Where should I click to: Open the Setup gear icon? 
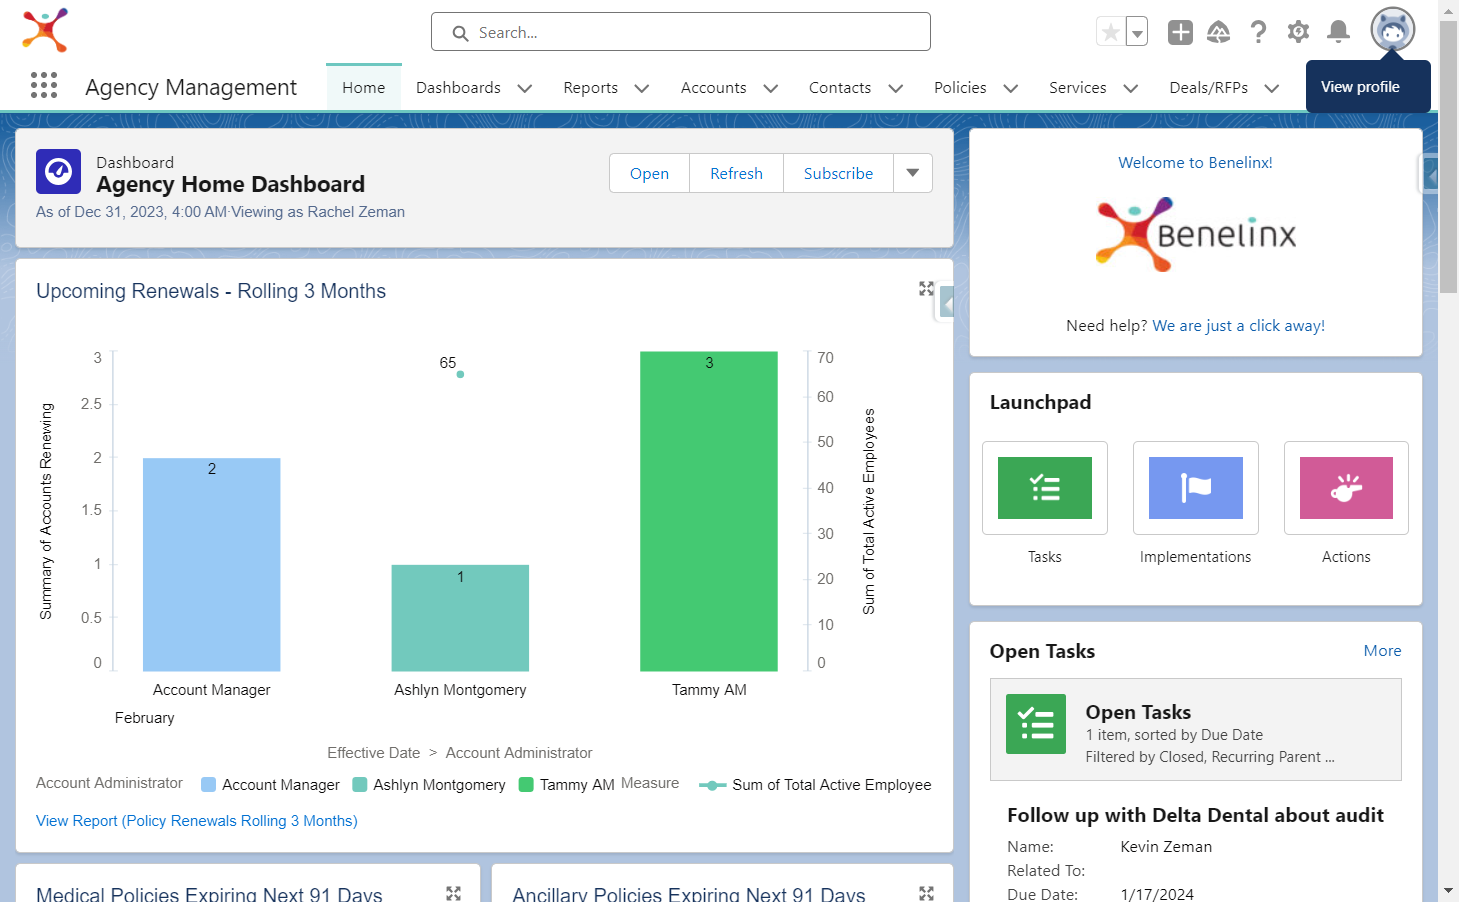coord(1298,32)
